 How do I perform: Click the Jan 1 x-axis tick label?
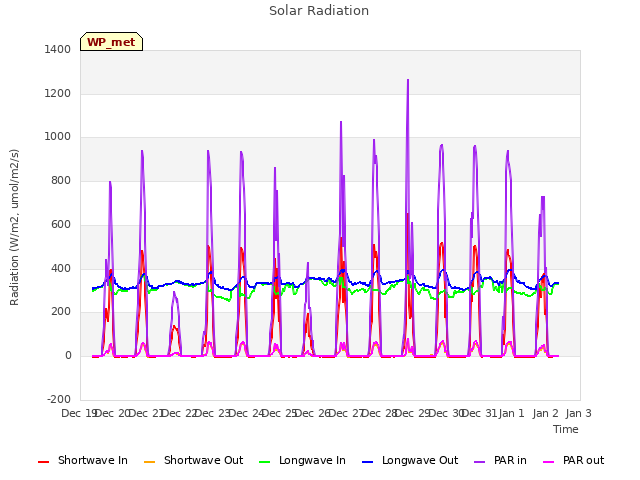pyautogui.click(x=511, y=413)
